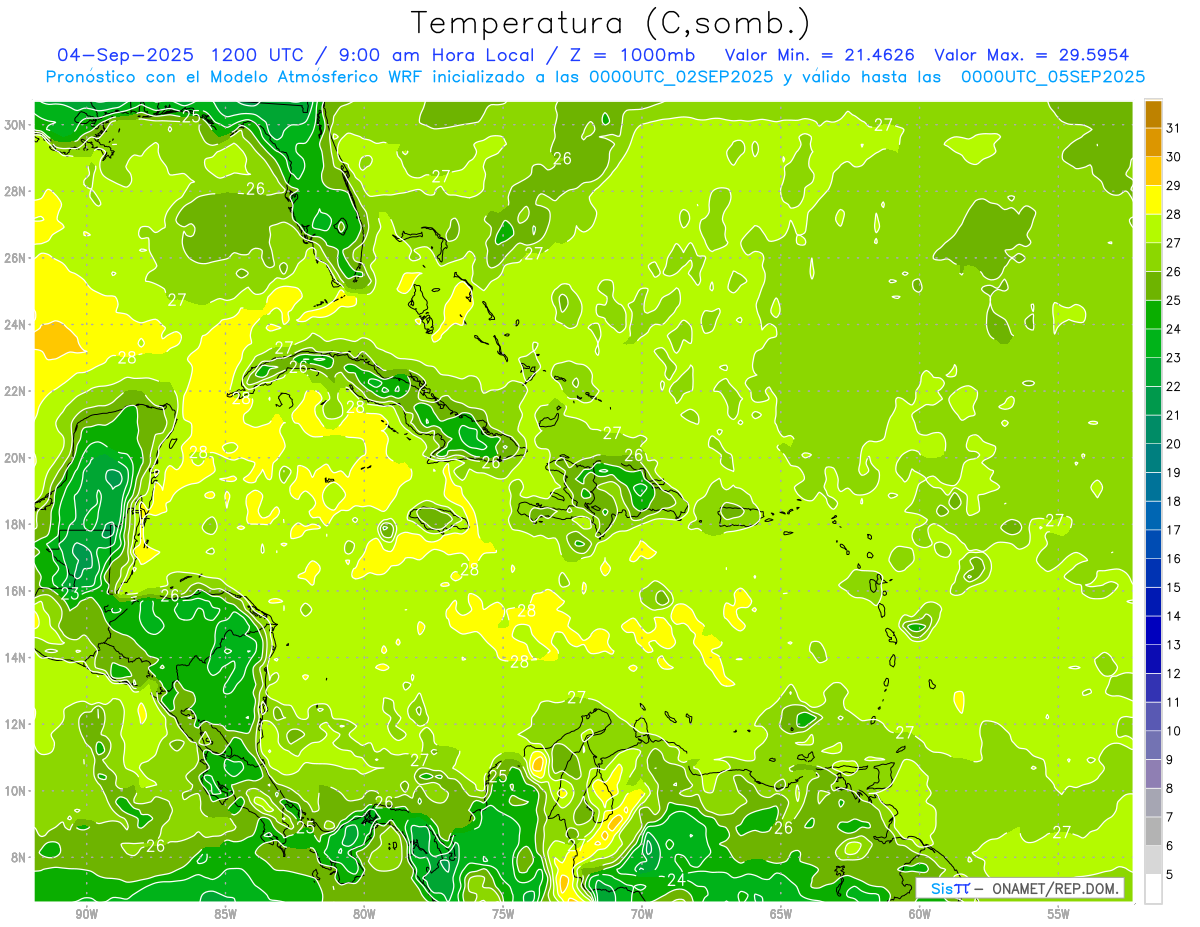1200x927 pixels.
Task: Click the 8N latitude axis label
Action: pos(19,857)
